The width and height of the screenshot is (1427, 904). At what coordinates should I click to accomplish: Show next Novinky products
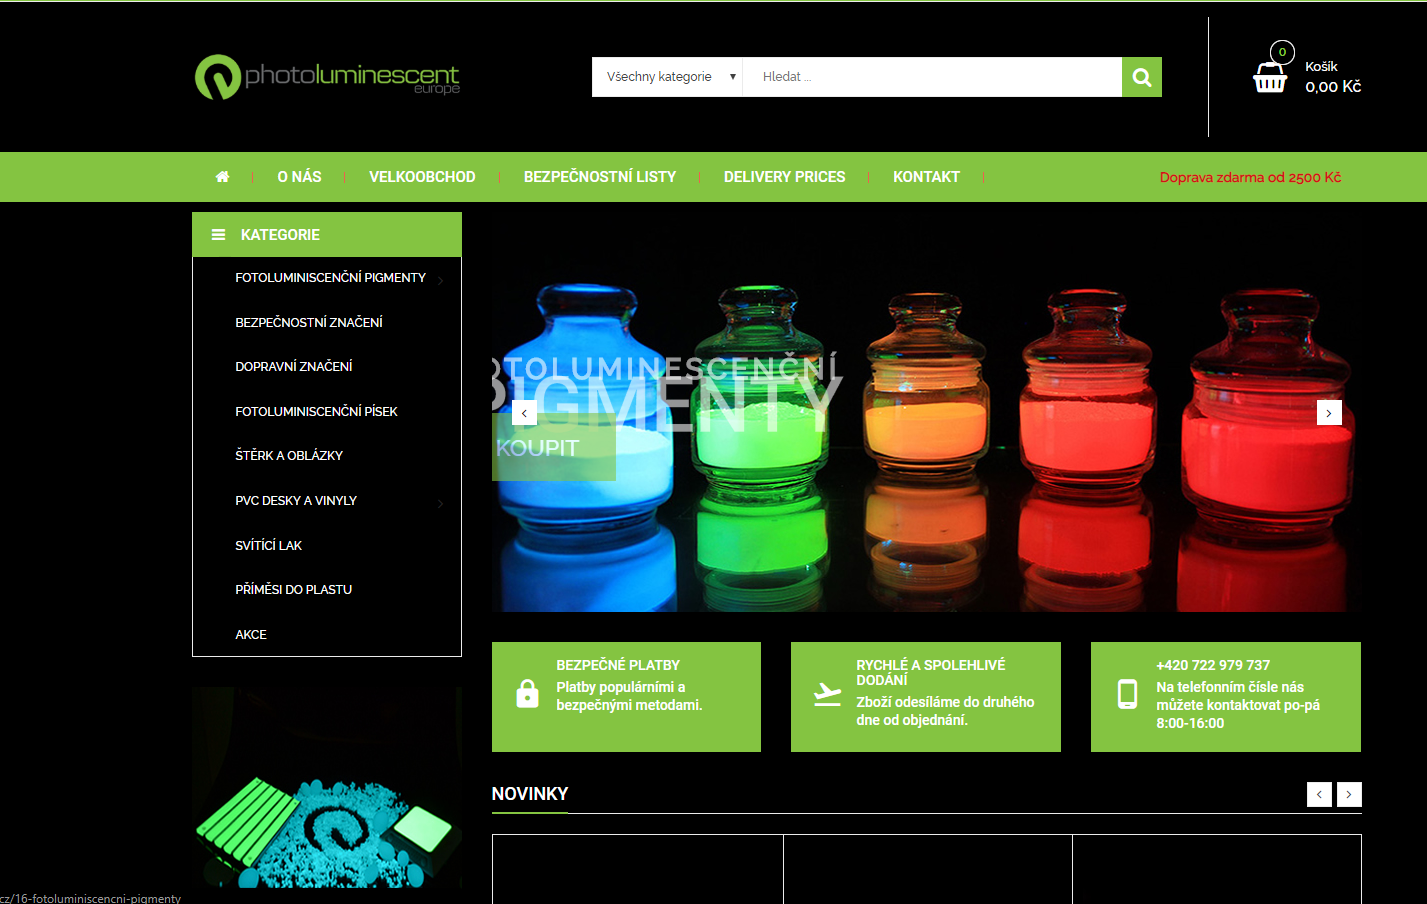pos(1349,794)
